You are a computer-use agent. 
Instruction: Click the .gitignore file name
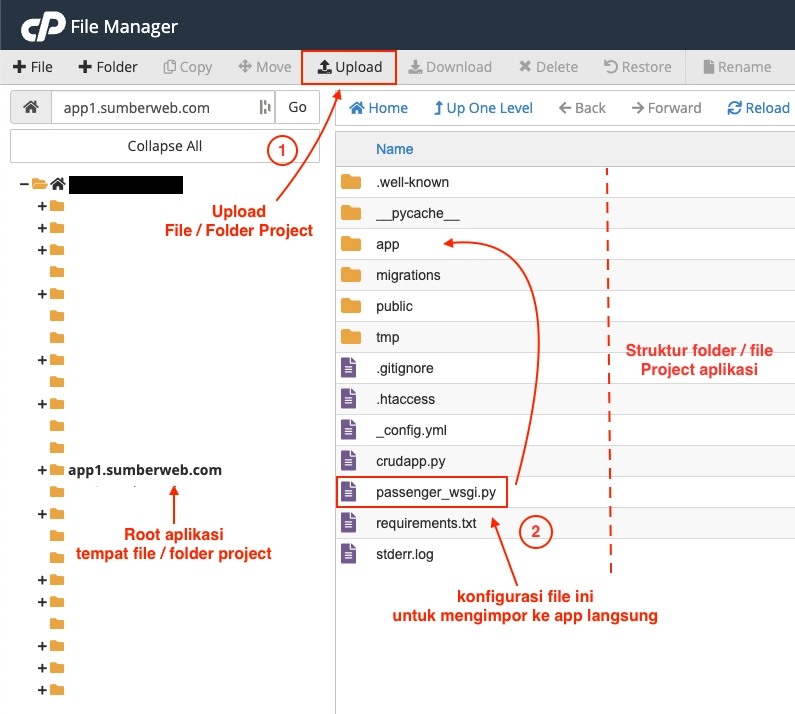point(405,368)
